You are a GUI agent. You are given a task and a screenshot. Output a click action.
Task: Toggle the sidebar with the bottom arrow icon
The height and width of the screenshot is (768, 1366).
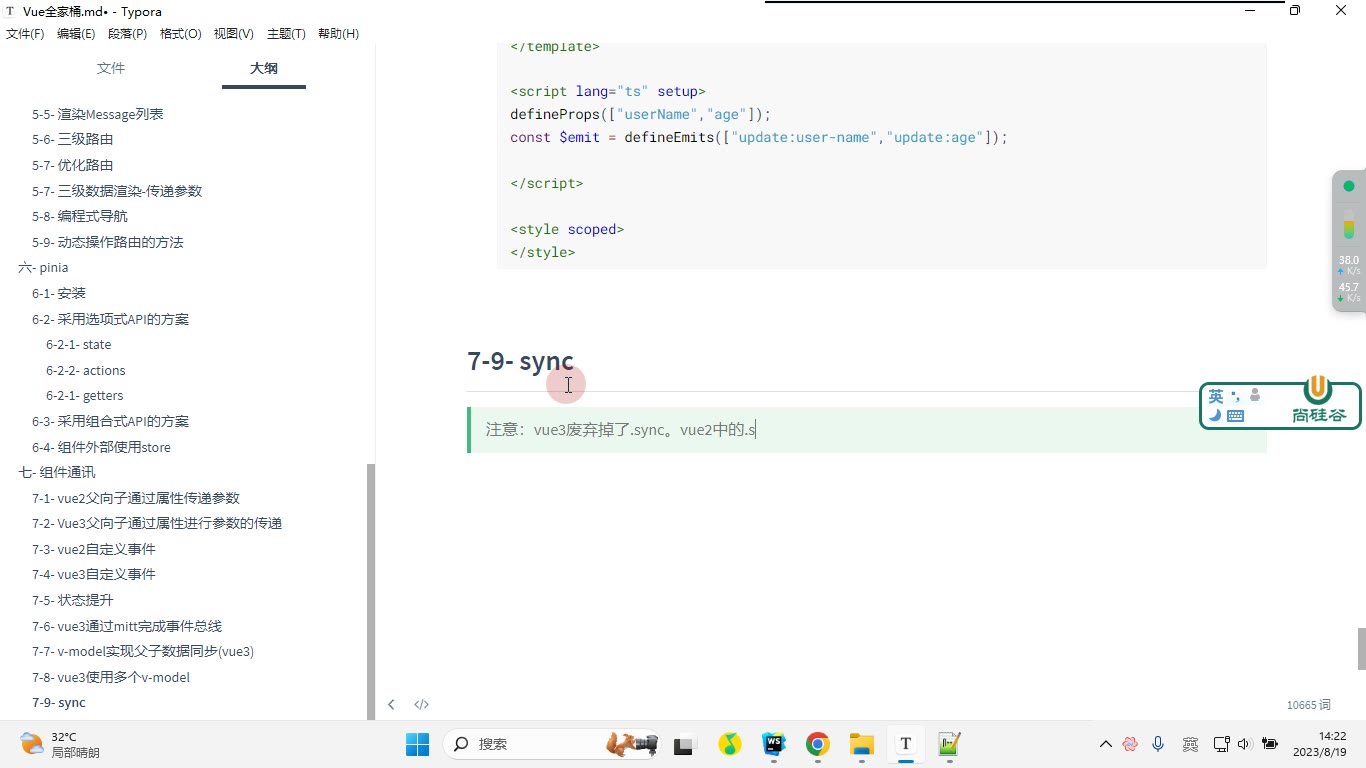point(391,704)
